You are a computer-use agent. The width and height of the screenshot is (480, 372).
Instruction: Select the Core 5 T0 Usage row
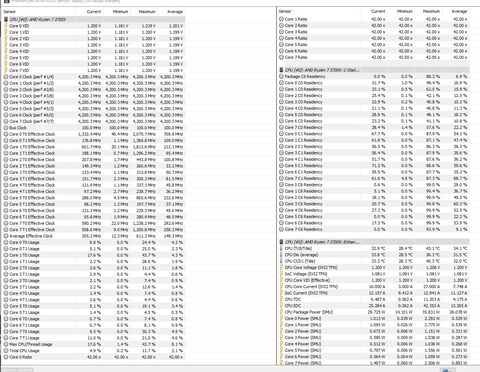coord(94,306)
